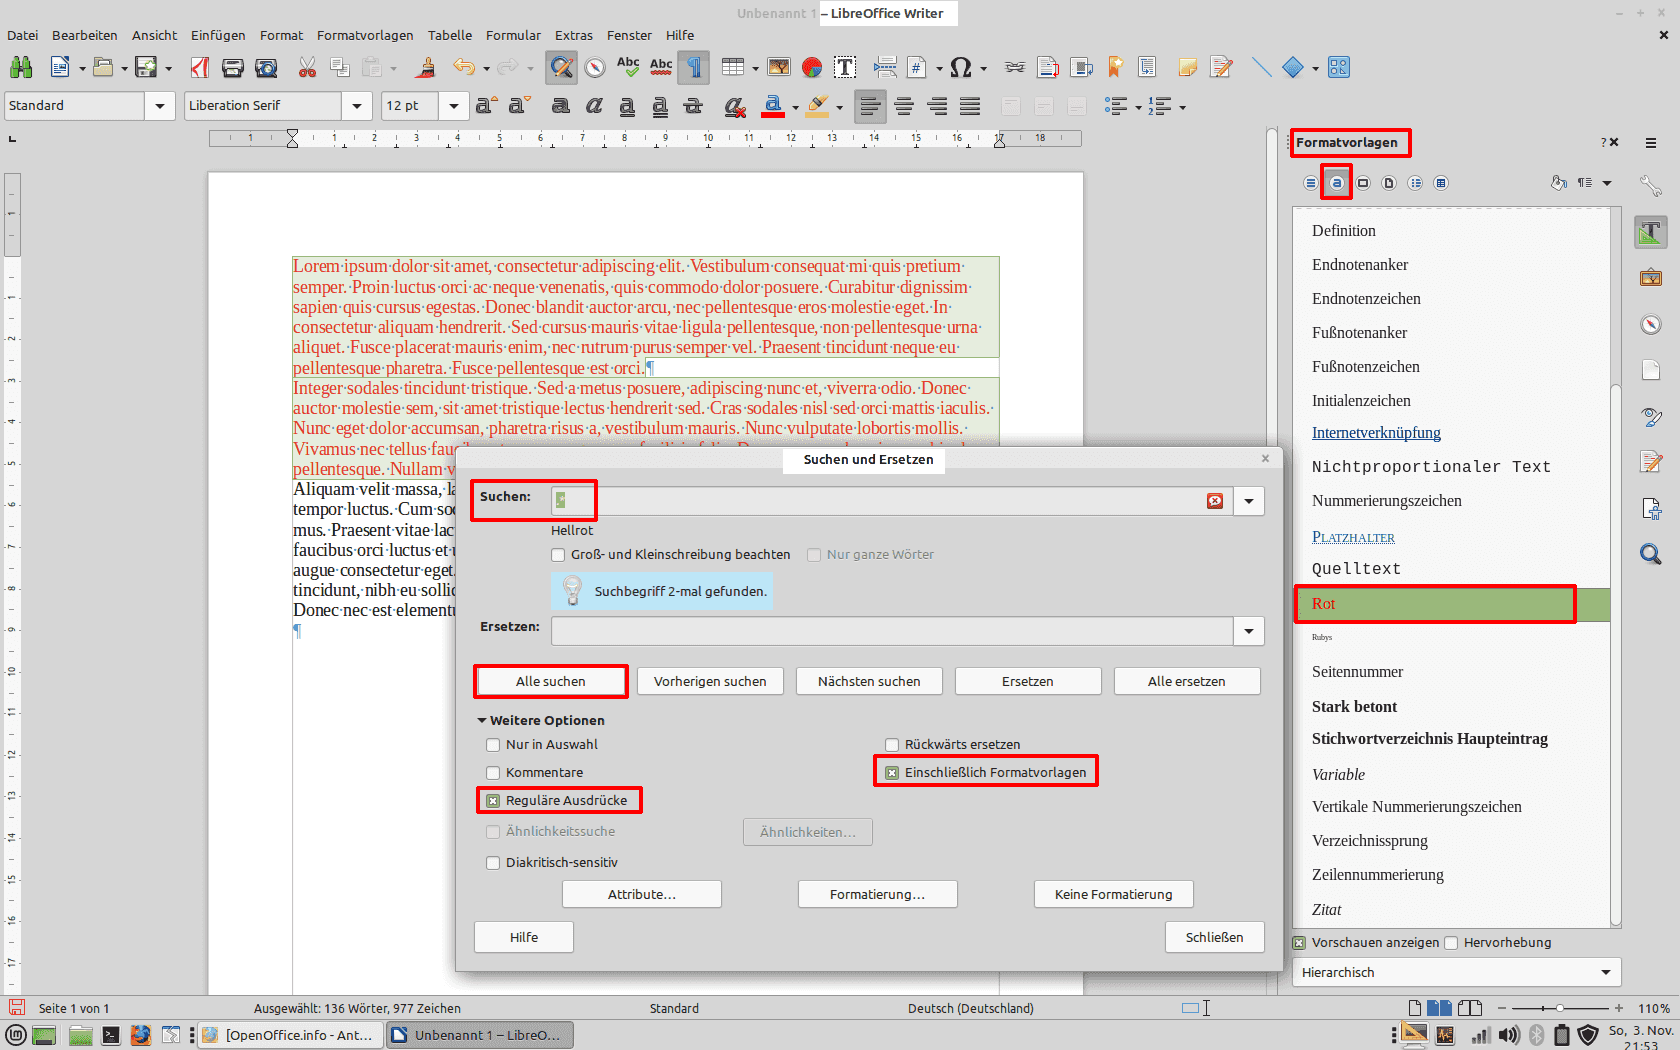
Task: Check Rückwärts ersetzen checkbox
Action: pyautogui.click(x=892, y=745)
